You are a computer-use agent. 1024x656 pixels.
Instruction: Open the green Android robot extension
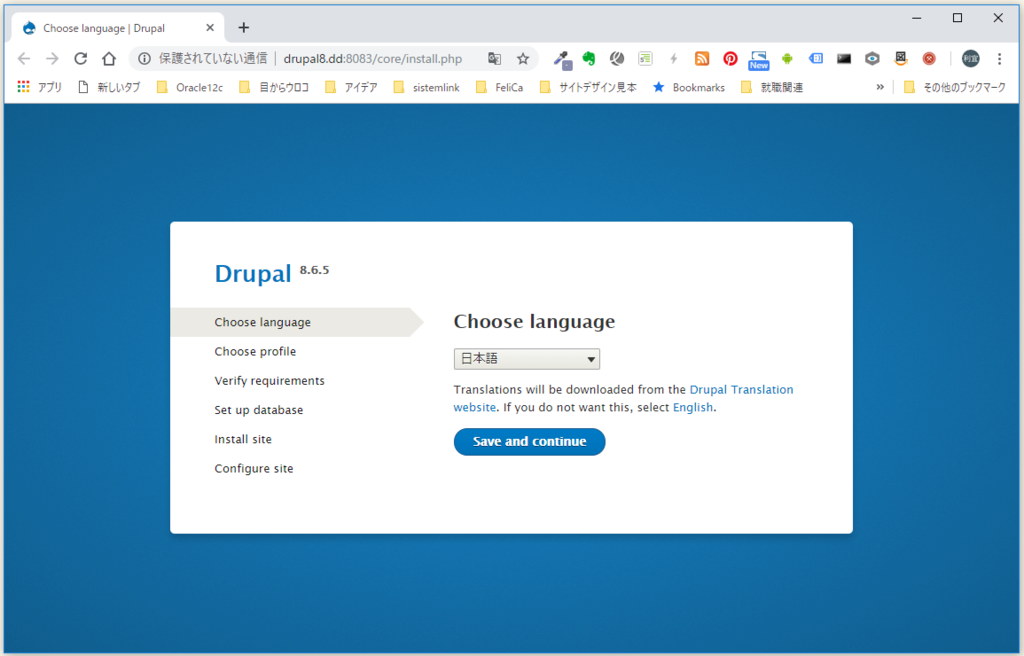click(787, 59)
